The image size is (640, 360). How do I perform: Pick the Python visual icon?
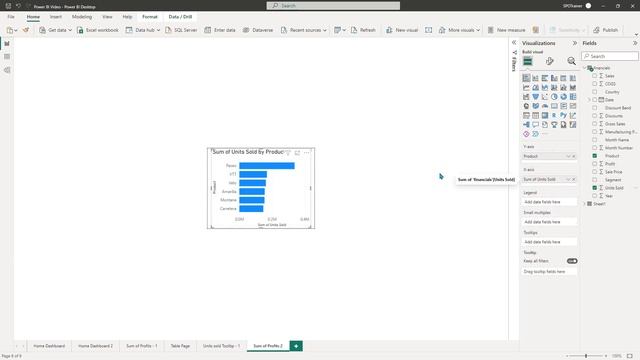pos(564,116)
